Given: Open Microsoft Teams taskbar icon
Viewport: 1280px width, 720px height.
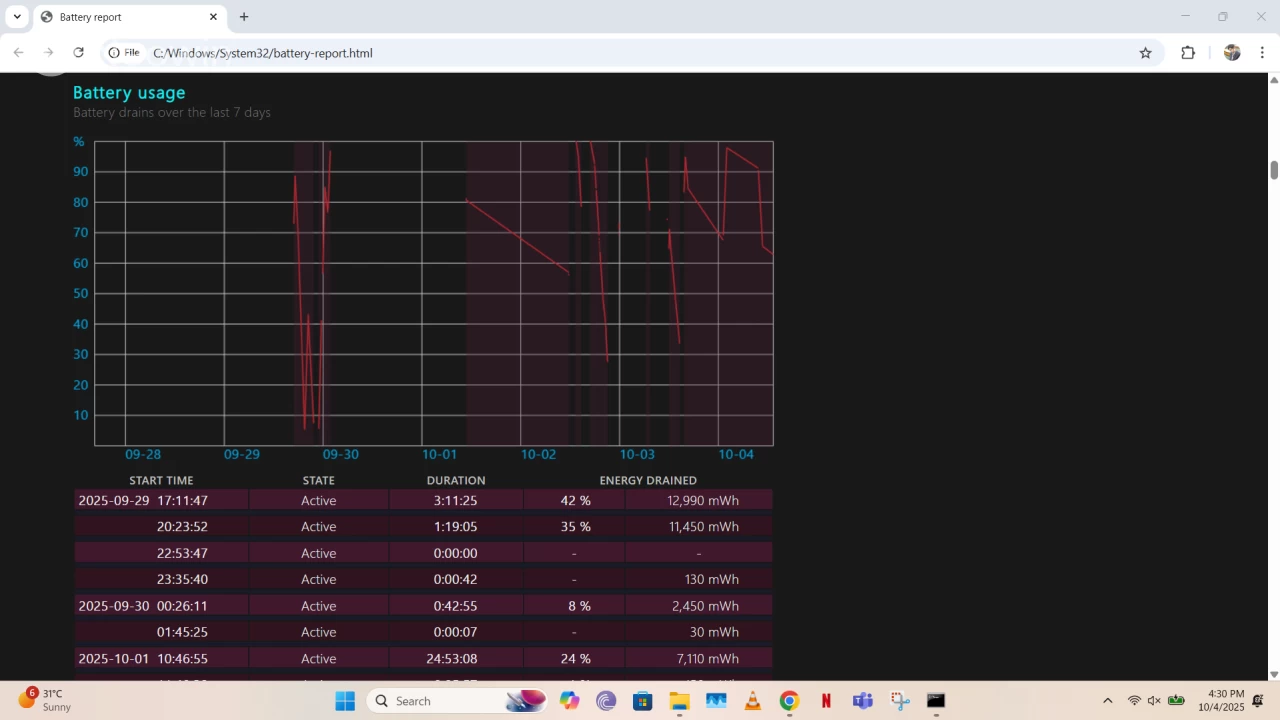Looking at the screenshot, I should pyautogui.click(x=862, y=701).
